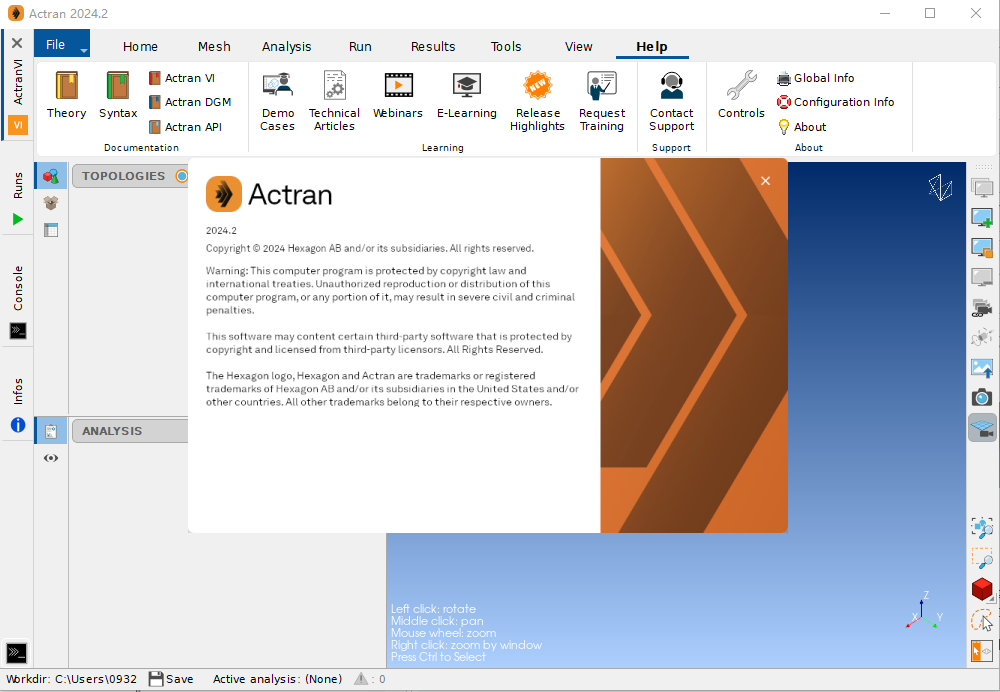Click the Workdir path in status bar
This screenshot has width=1000, height=692.
[71, 679]
